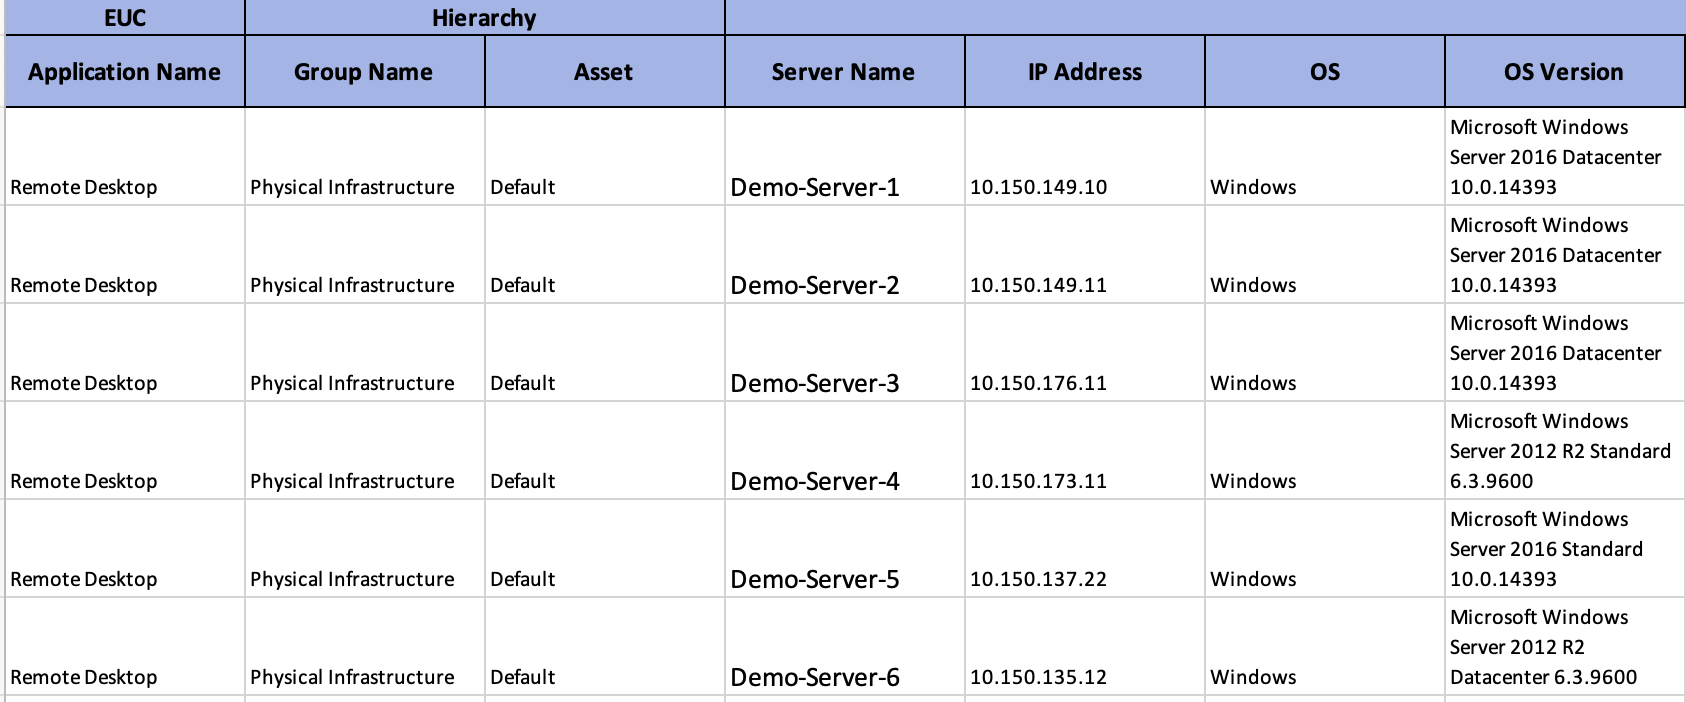Screen dimensions: 1686x702
Task: Select the Asset column header cell
Action: coord(604,72)
